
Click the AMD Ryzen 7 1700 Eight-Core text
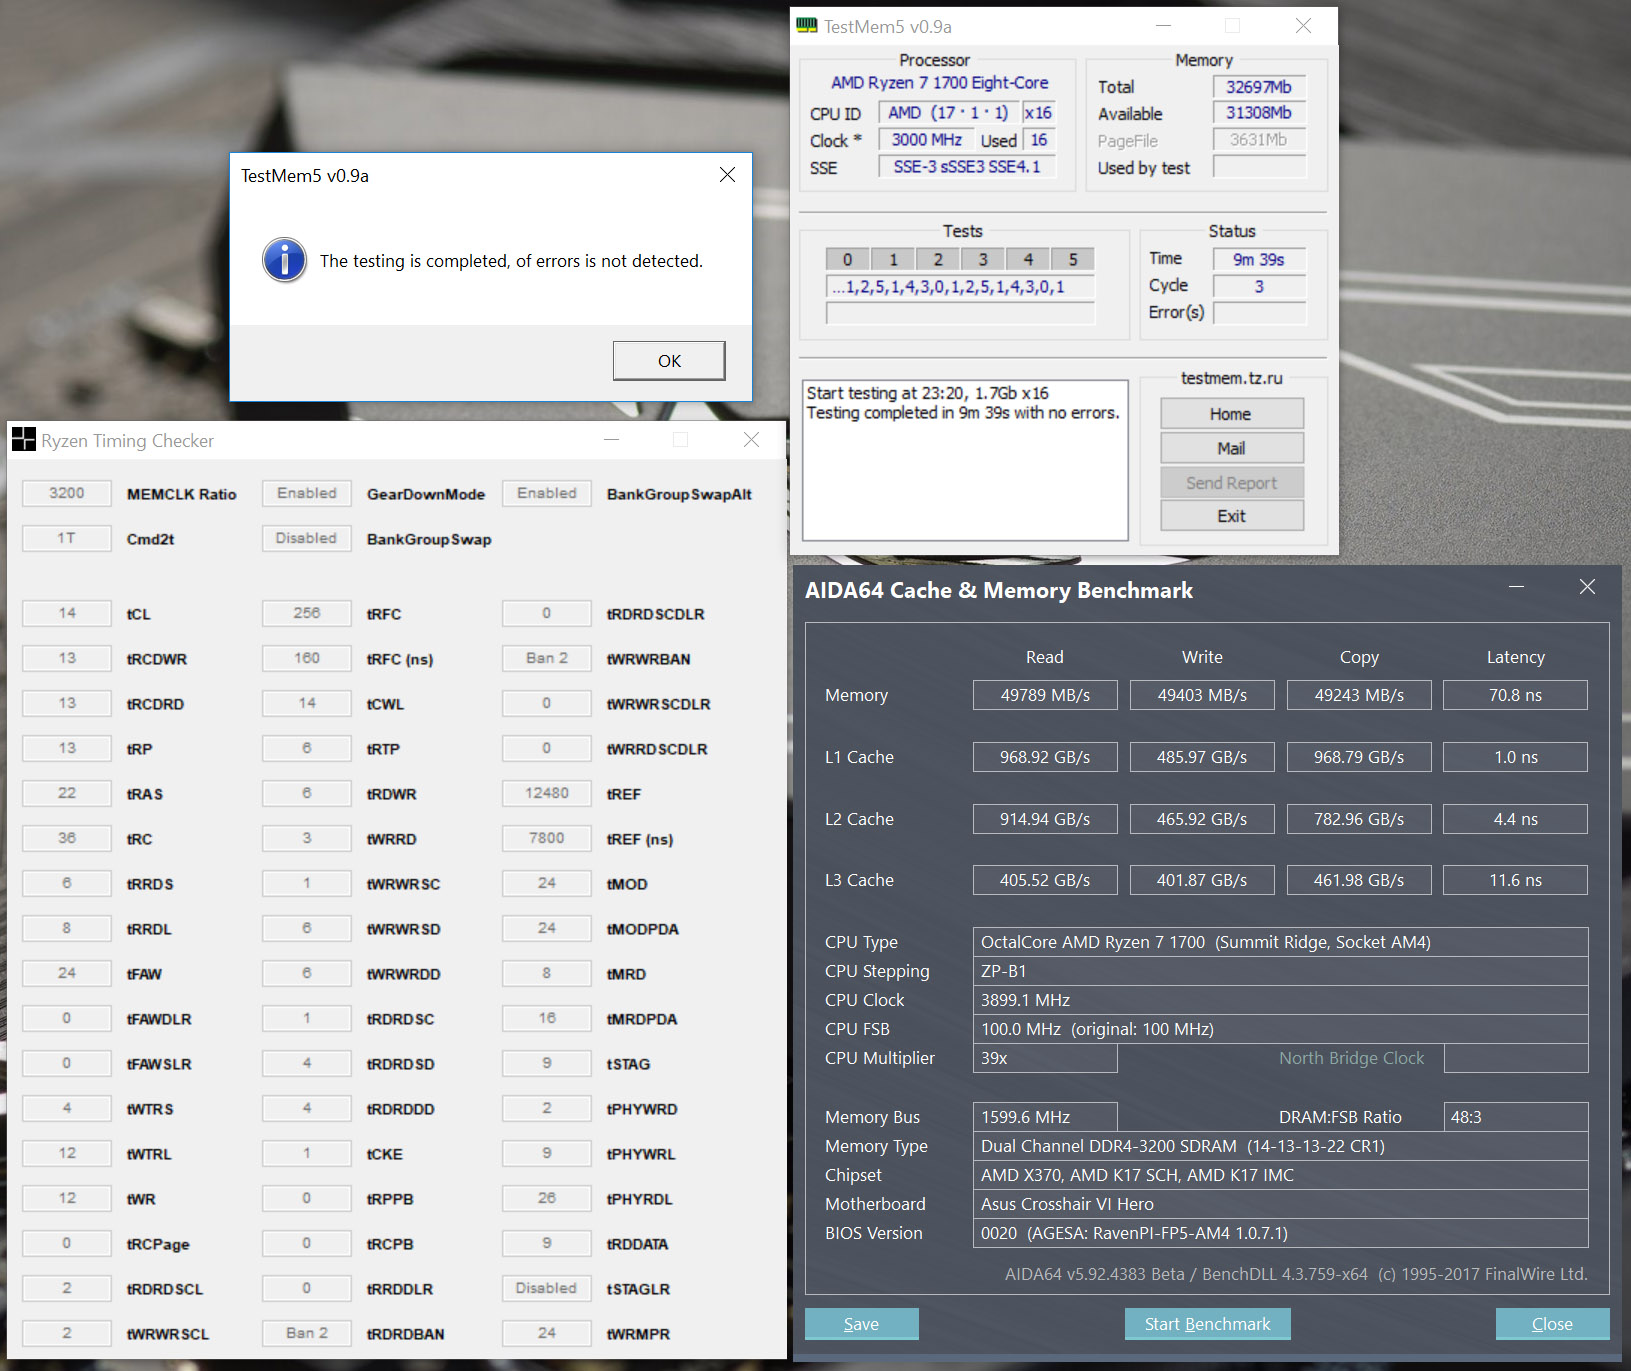(940, 83)
